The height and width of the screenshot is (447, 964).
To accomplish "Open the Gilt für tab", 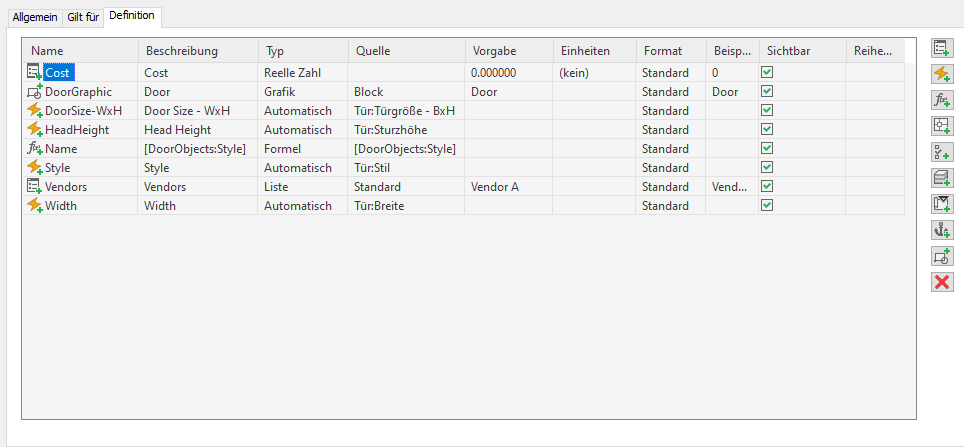I will tap(83, 17).
